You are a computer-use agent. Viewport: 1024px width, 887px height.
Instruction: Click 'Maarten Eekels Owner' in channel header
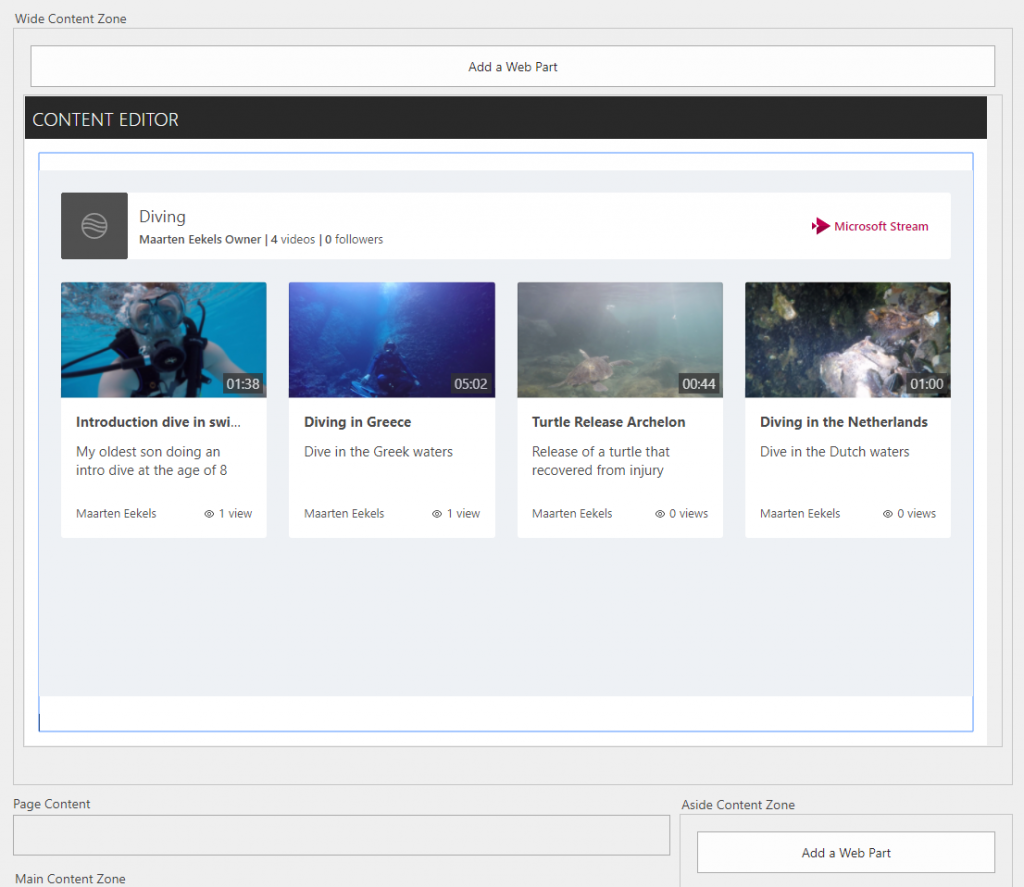pos(200,240)
